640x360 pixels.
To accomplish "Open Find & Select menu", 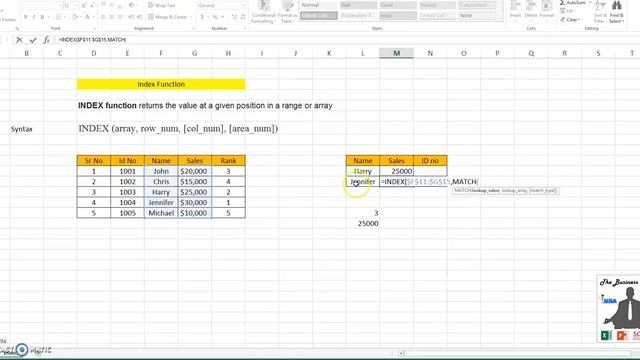I will [x=617, y=11].
